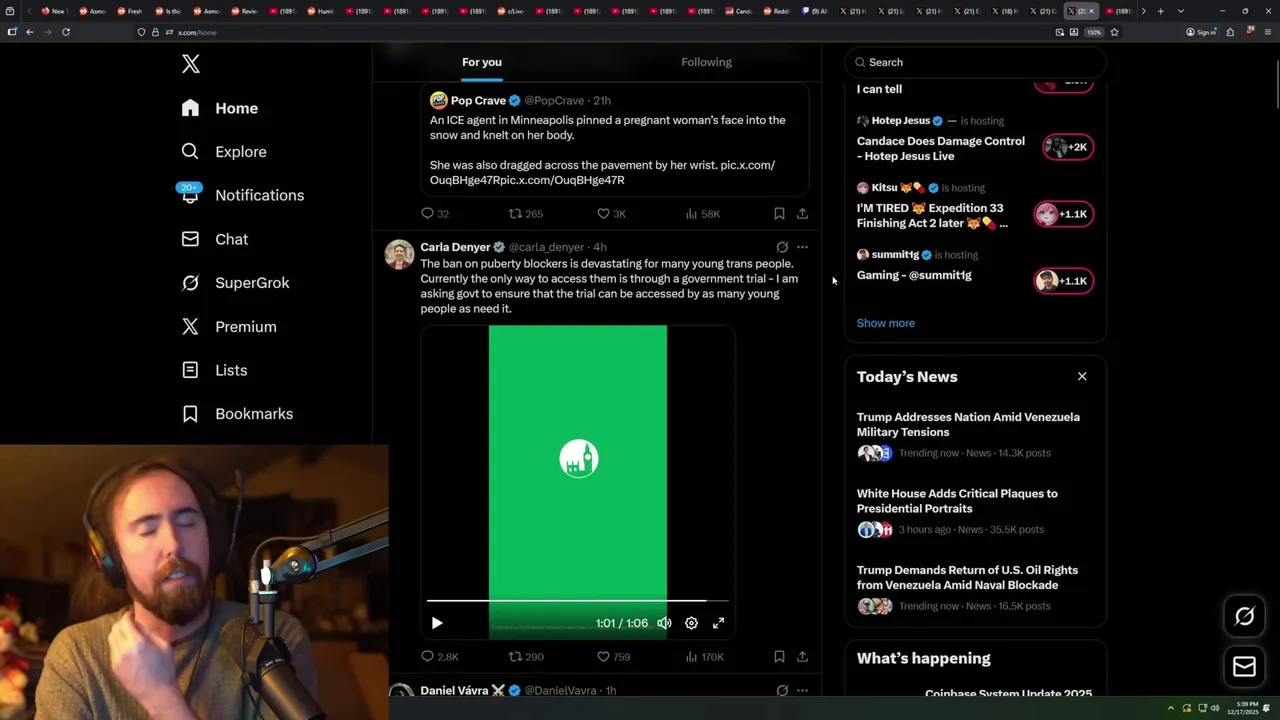Play the Carla Denyer video

pos(437,623)
